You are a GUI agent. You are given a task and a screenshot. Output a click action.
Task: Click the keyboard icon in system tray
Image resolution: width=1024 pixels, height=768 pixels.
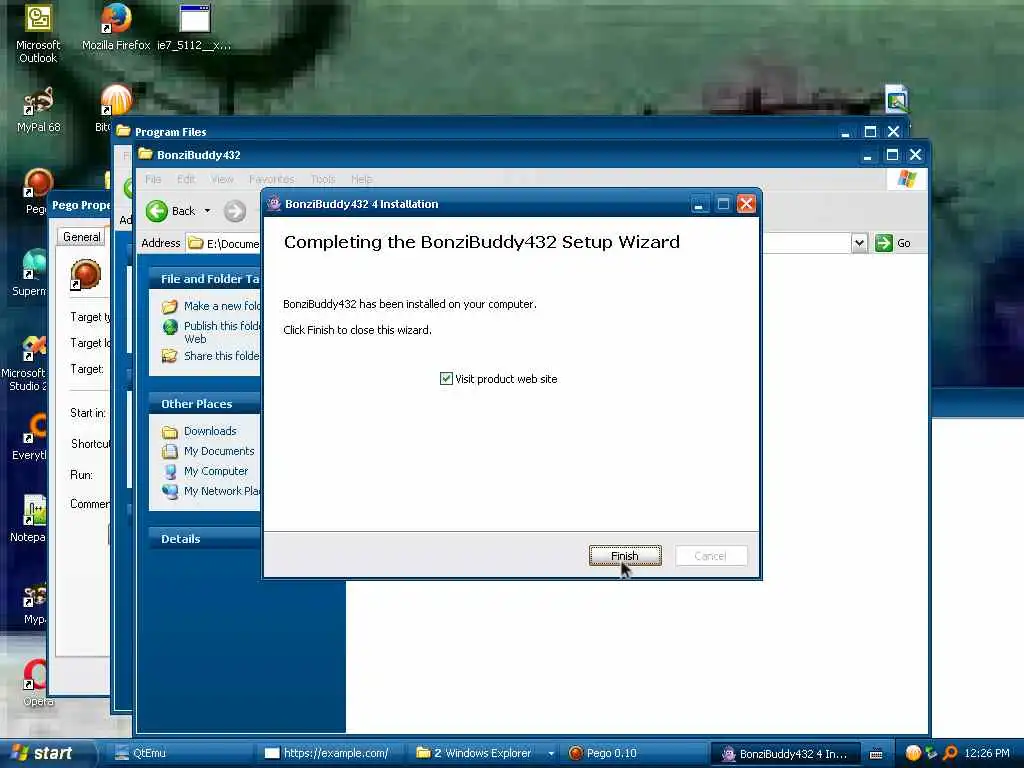[x=876, y=754]
